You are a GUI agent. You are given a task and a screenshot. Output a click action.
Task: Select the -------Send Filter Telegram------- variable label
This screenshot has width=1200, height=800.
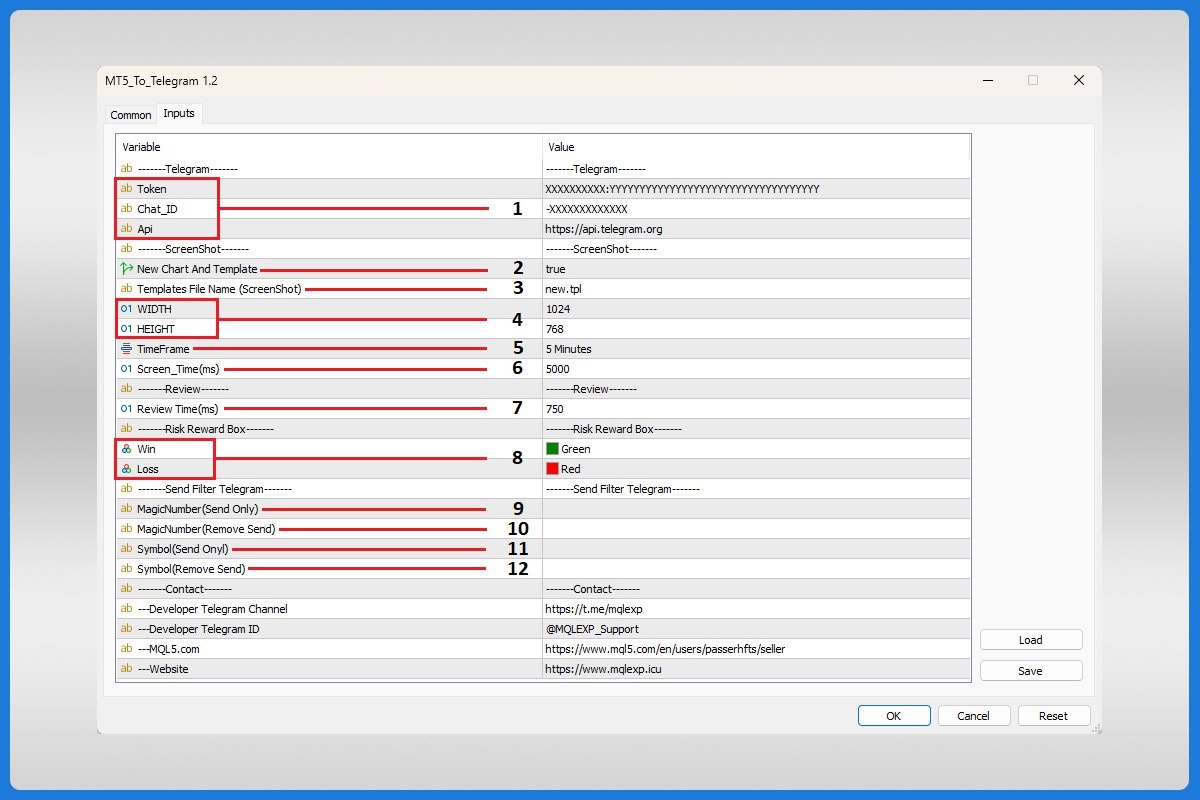214,489
